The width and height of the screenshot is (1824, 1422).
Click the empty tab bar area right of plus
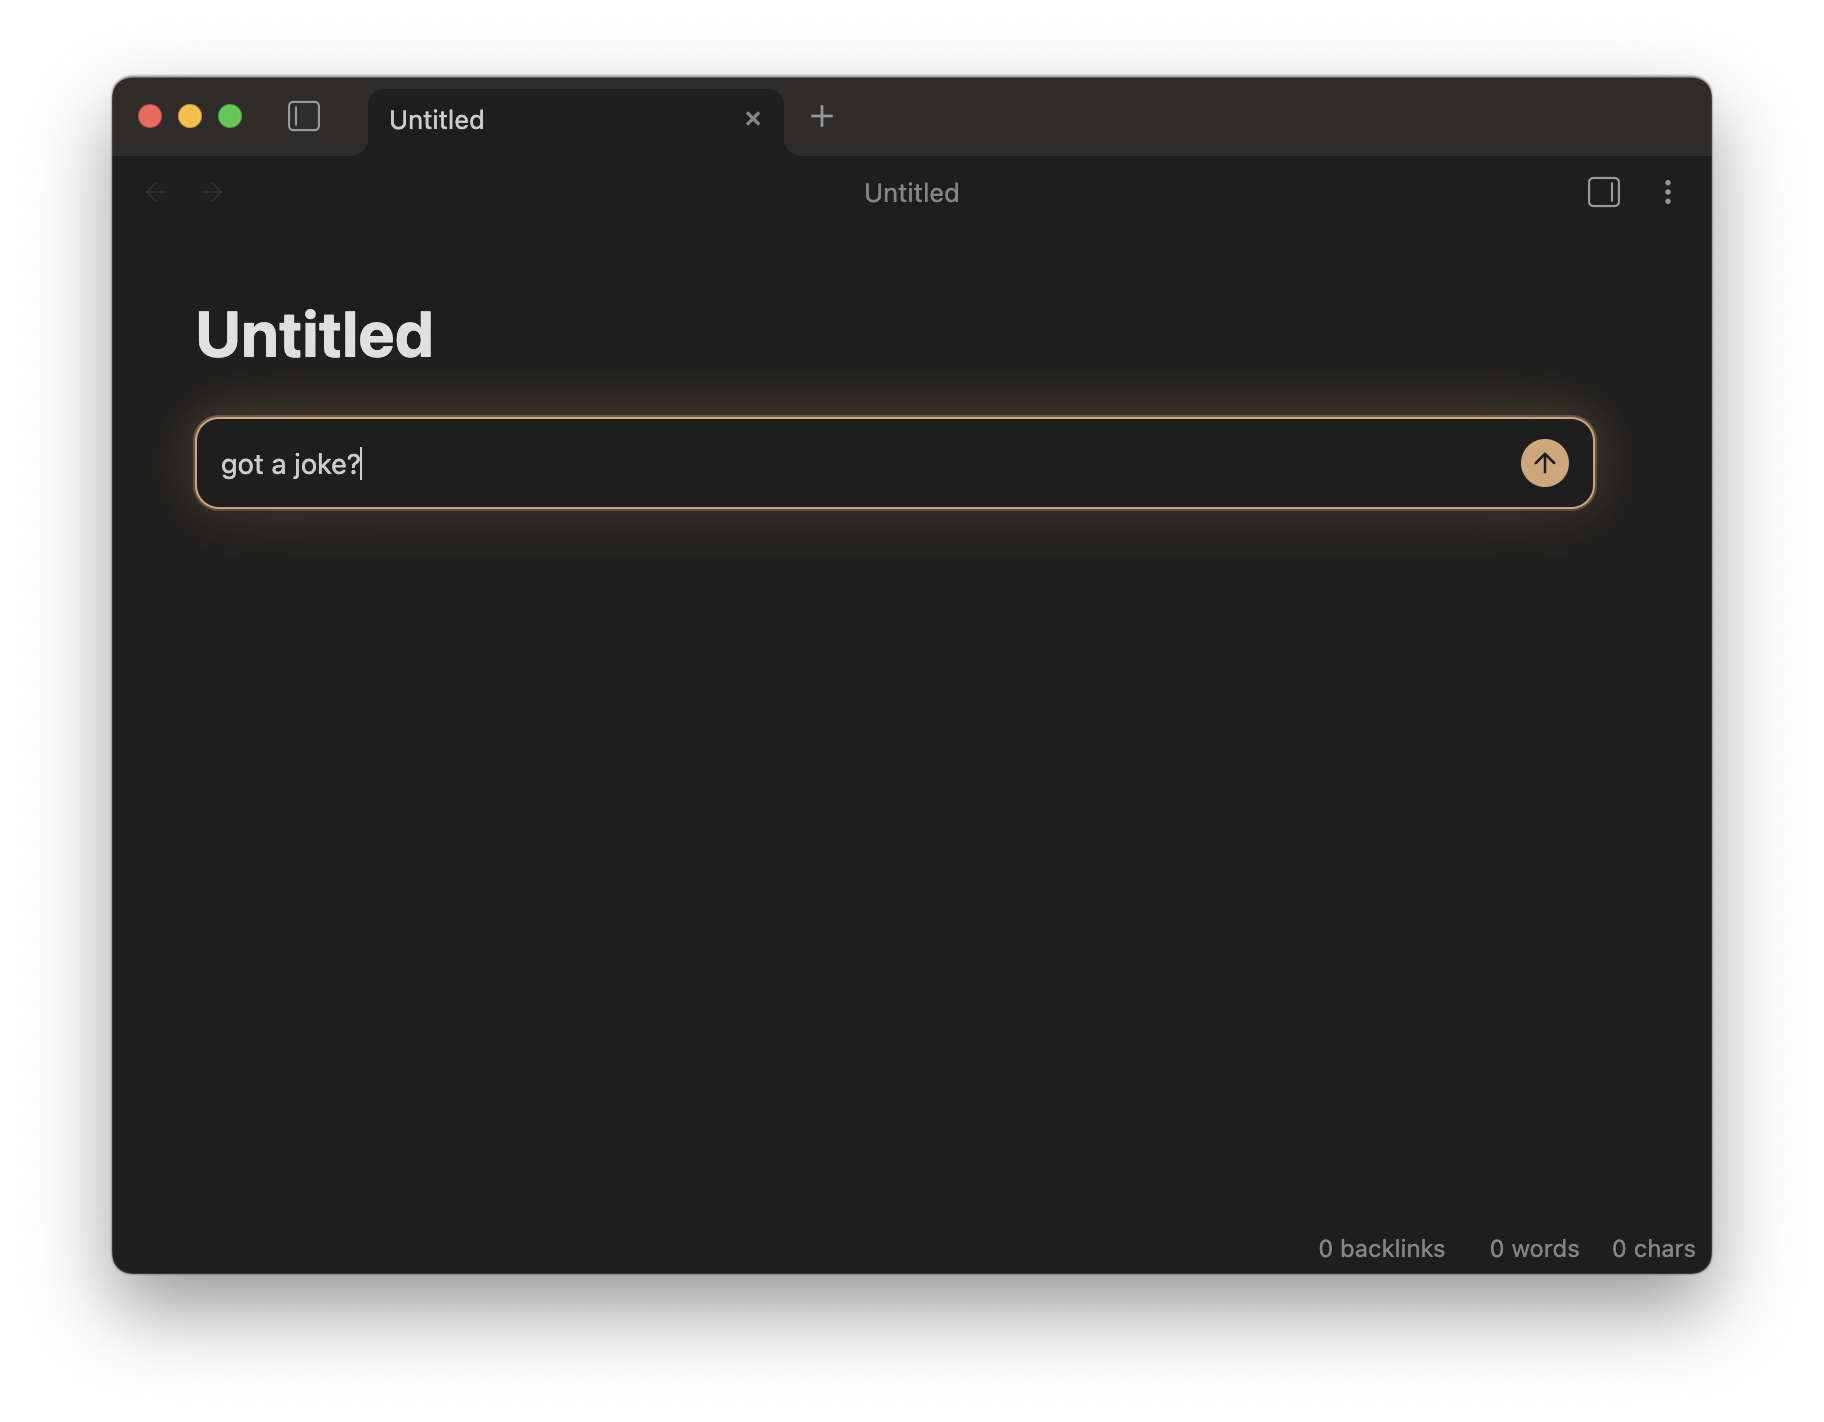pos(1250,117)
